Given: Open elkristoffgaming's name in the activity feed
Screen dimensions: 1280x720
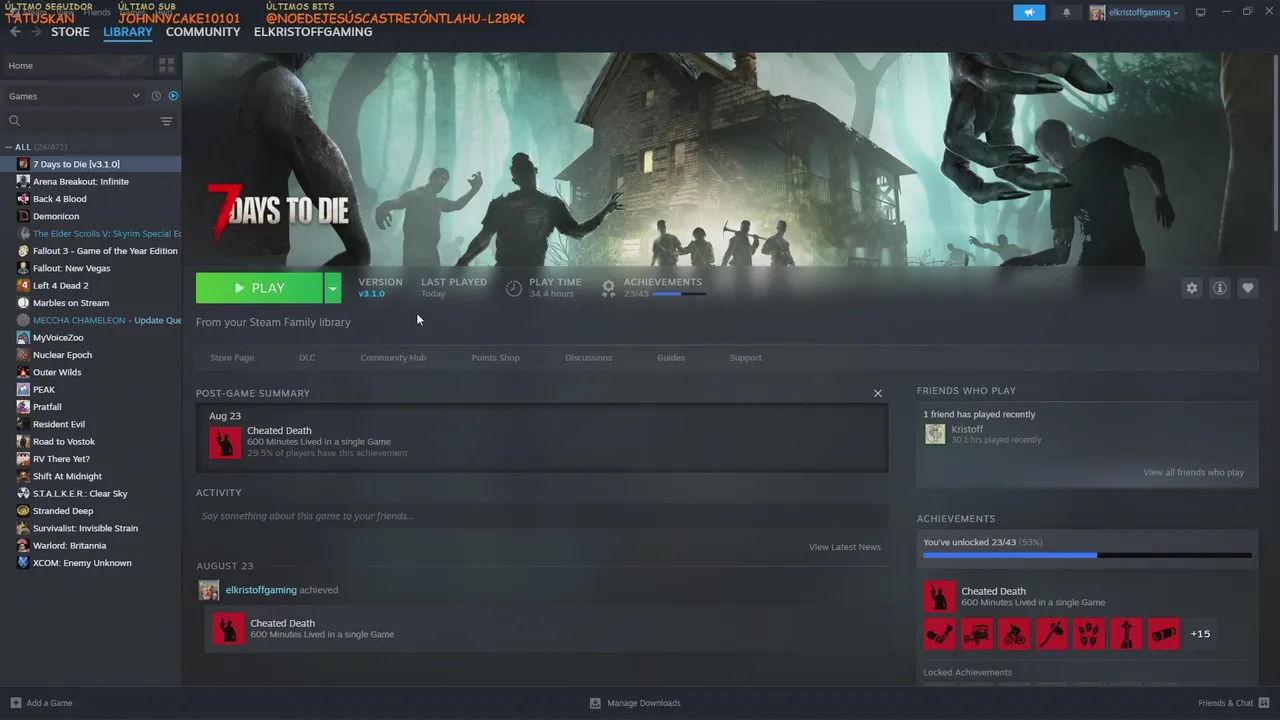Looking at the screenshot, I should (x=261, y=590).
